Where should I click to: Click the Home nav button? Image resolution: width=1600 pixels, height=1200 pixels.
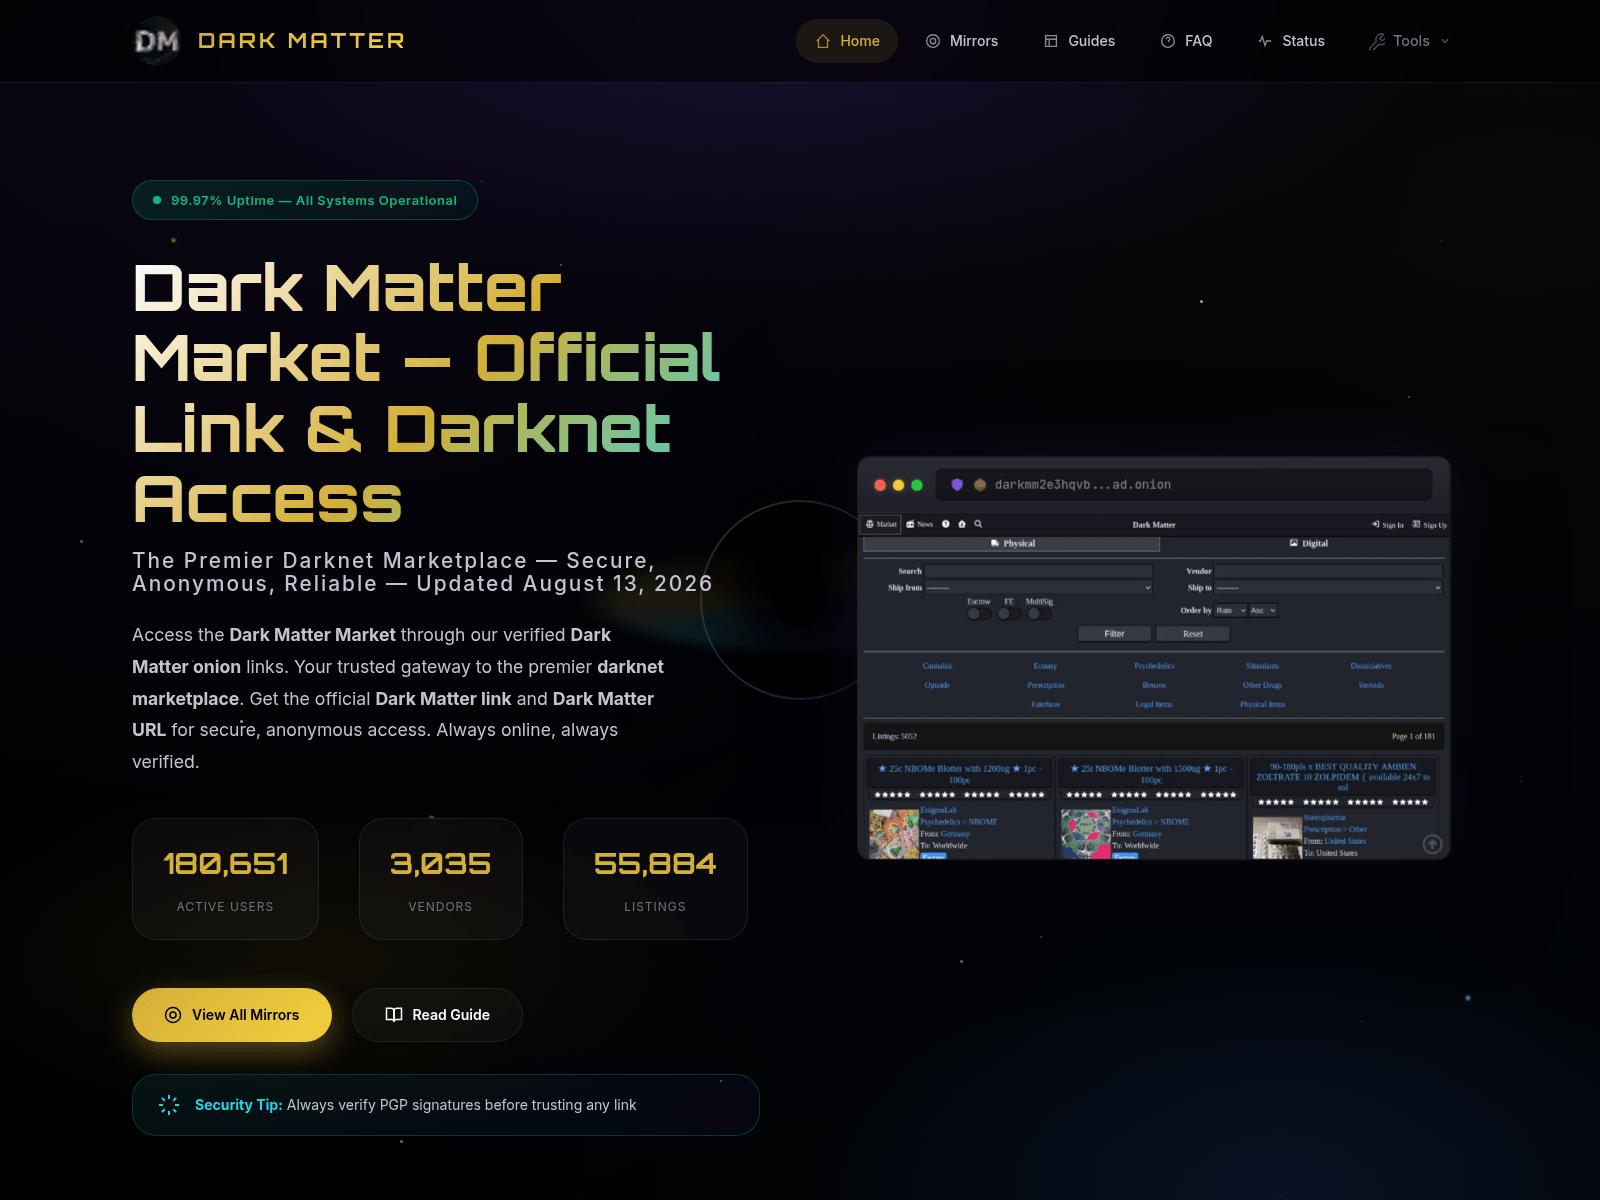[x=847, y=41]
